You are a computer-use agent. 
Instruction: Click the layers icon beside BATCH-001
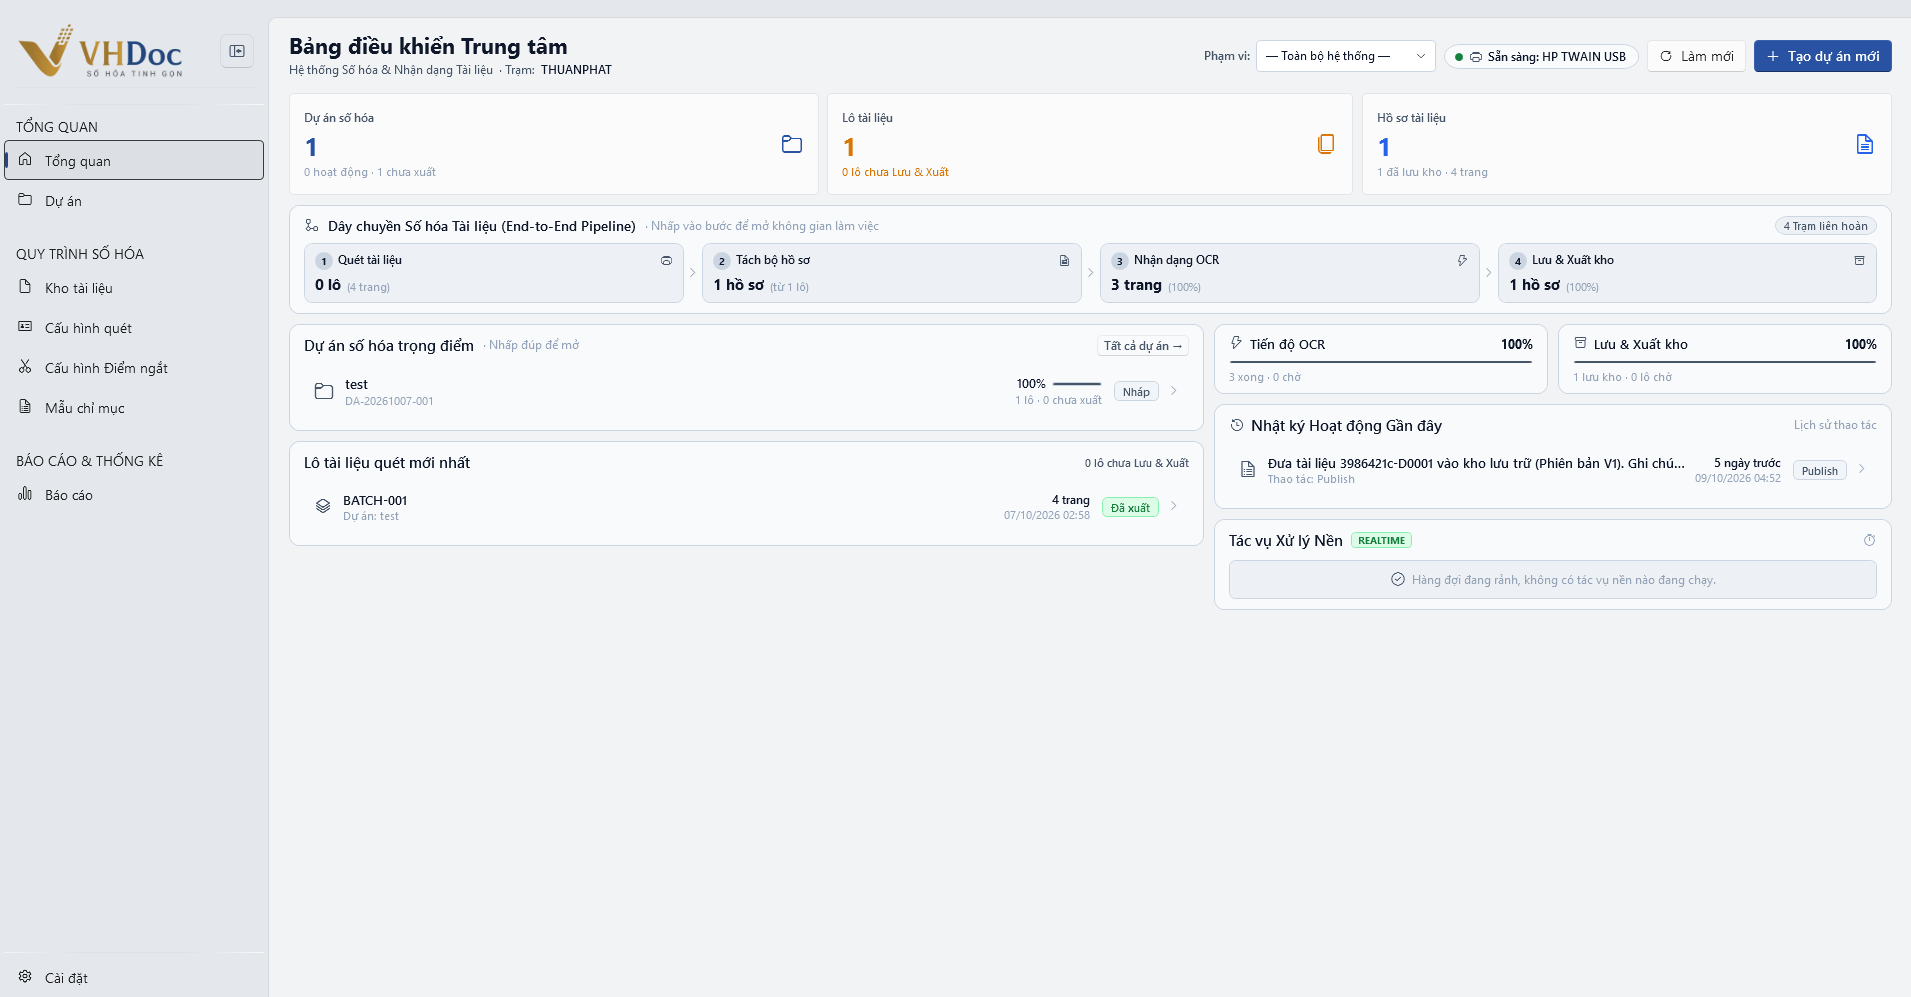tap(323, 506)
